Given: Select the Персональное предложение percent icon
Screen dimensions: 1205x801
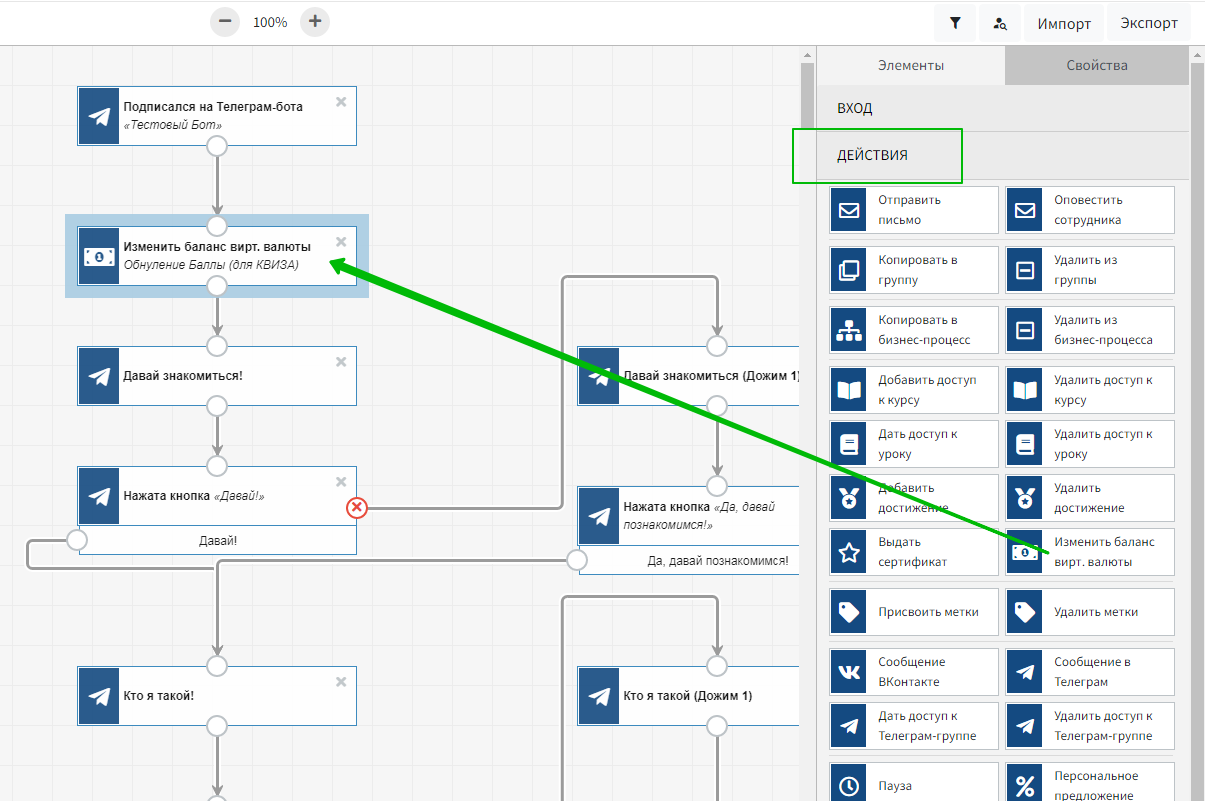Looking at the screenshot, I should 1025,786.
